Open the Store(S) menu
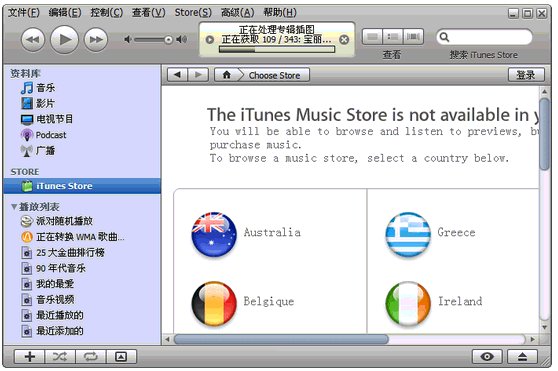Viewport: 558px width, 371px height. tap(193, 13)
